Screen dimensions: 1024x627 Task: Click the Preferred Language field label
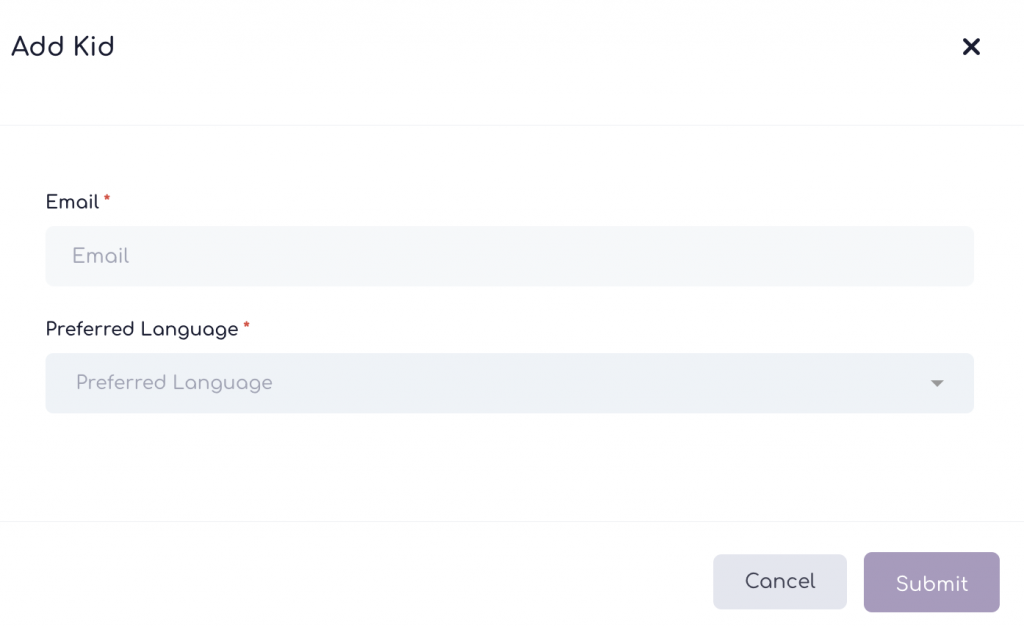coord(142,329)
